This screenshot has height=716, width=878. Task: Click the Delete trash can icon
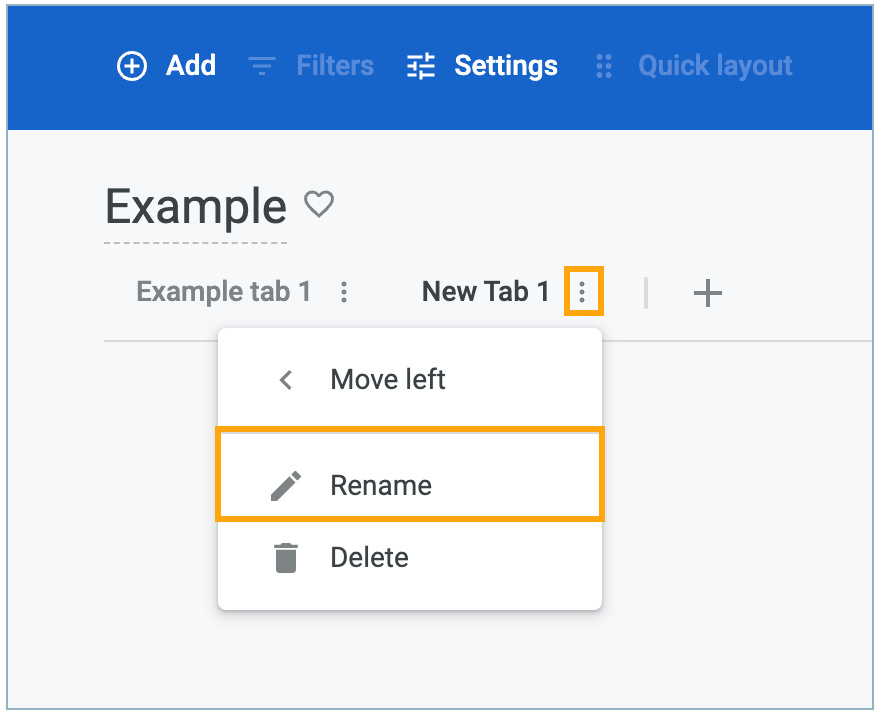[x=287, y=557]
